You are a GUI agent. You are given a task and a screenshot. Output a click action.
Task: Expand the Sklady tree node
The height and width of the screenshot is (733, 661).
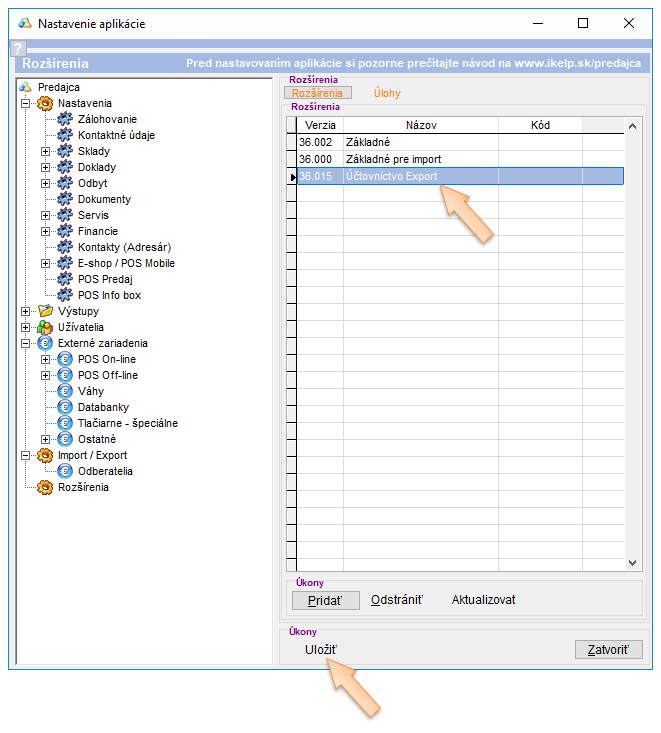[x=46, y=151]
